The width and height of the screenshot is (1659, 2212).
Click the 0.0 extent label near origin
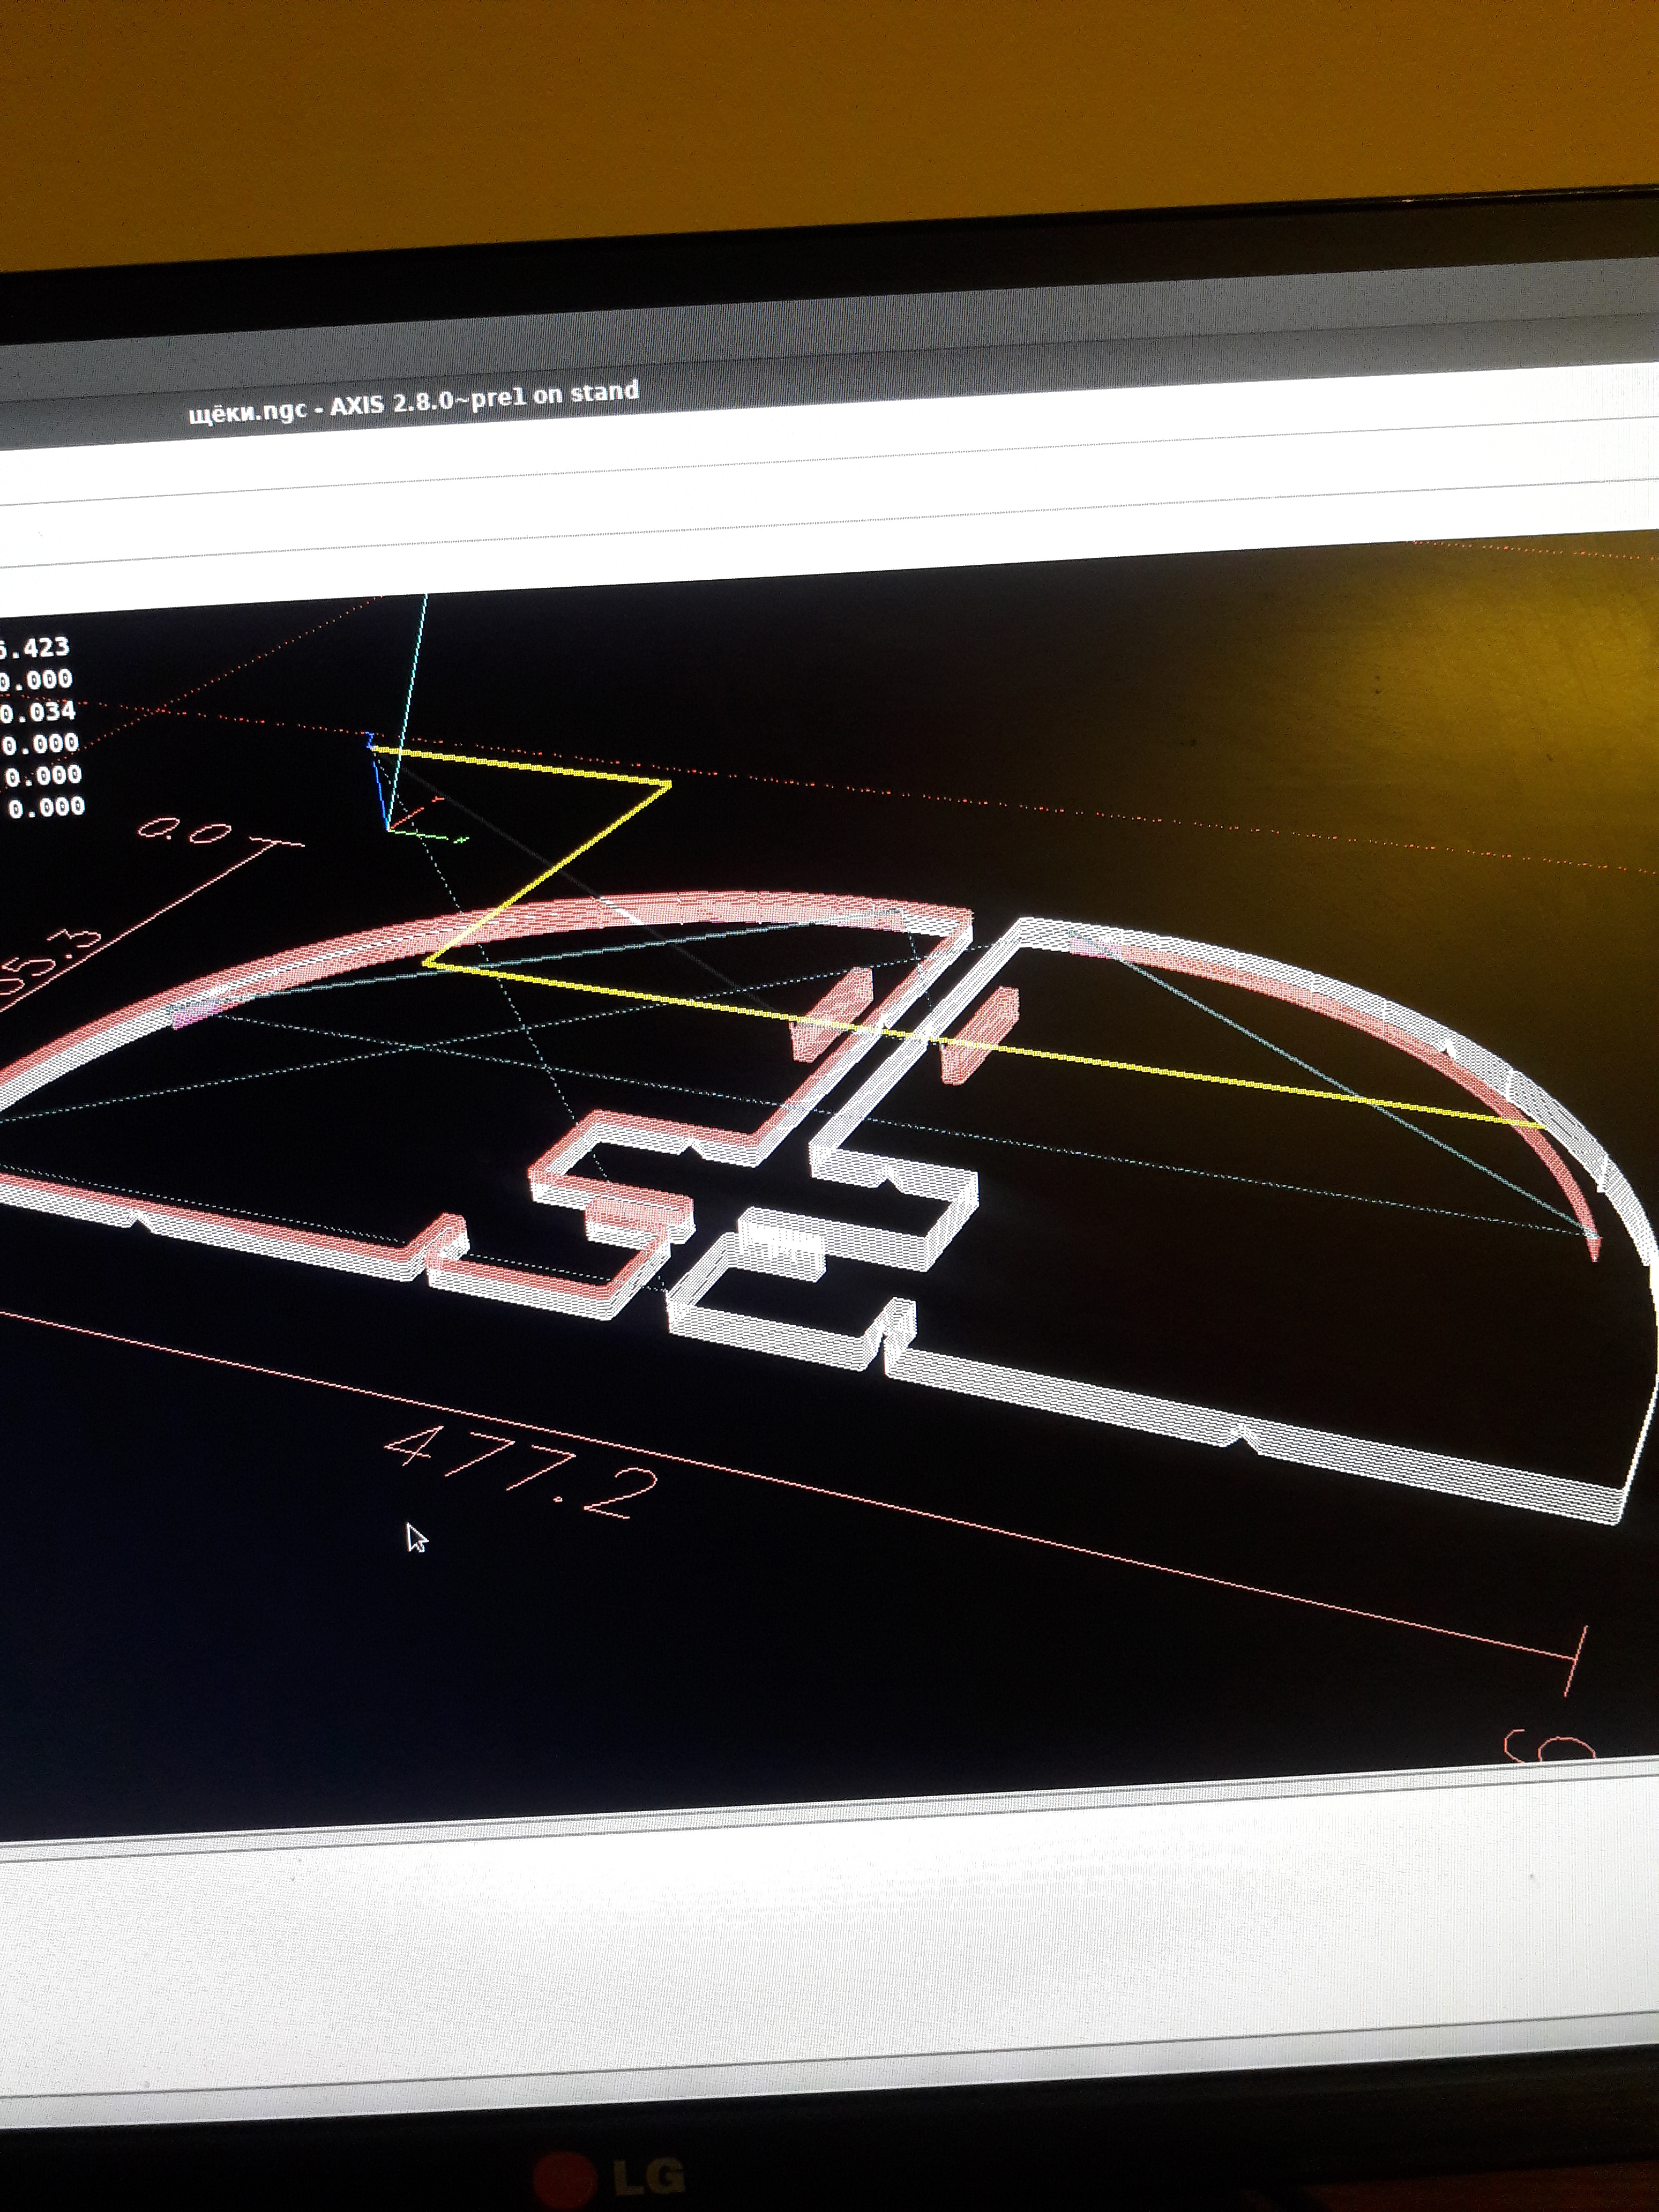click(186, 832)
